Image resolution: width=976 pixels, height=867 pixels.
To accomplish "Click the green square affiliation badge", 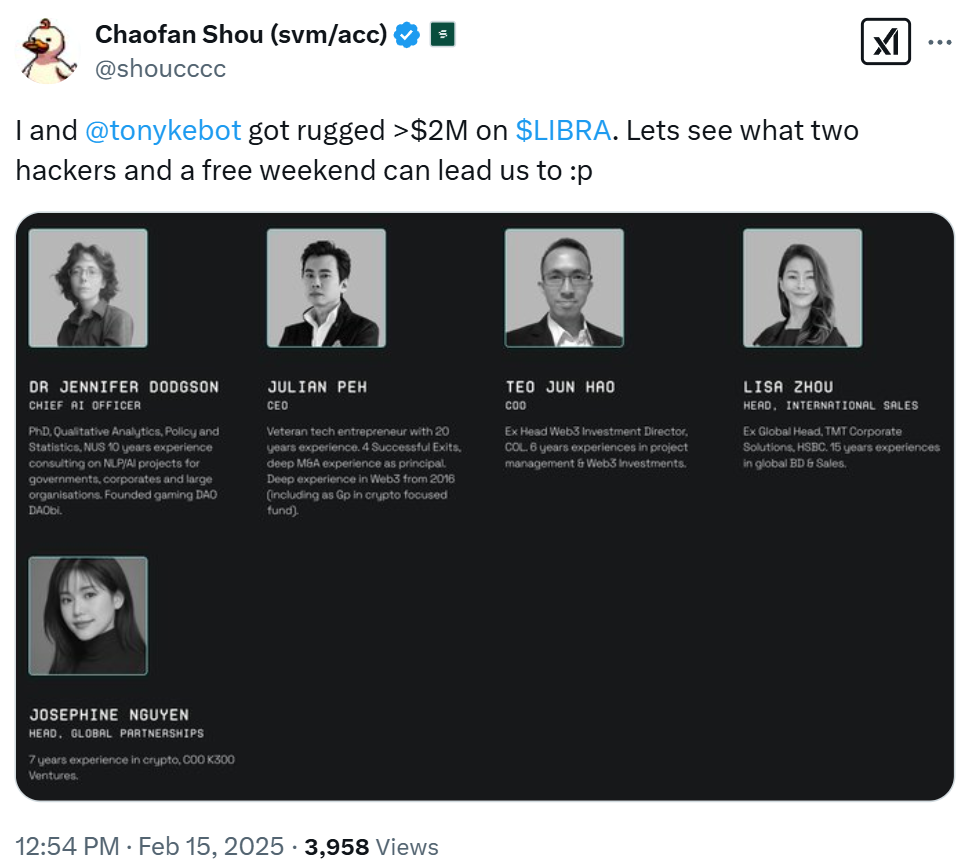I will tap(443, 35).
